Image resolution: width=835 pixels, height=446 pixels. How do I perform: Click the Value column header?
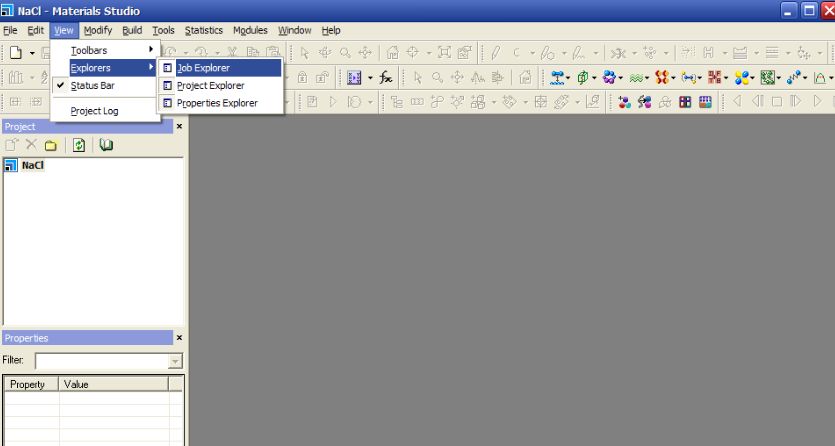[x=112, y=384]
